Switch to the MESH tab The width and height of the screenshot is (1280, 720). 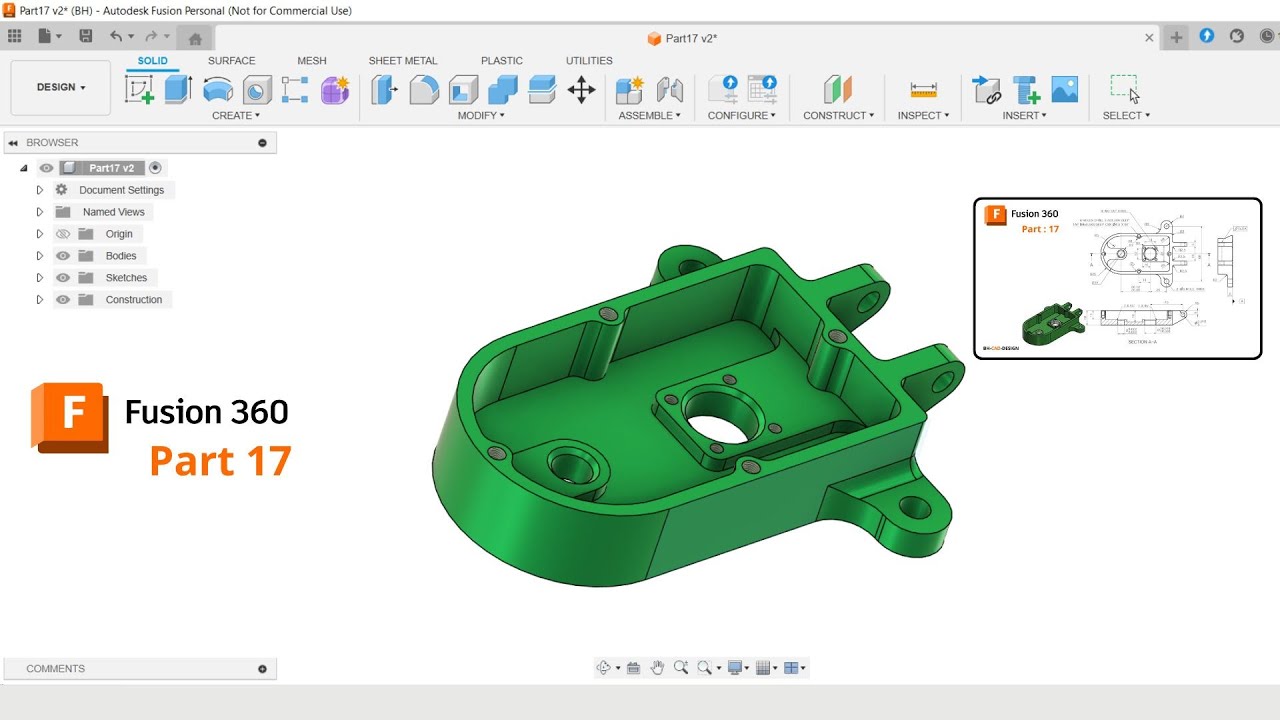pos(312,61)
